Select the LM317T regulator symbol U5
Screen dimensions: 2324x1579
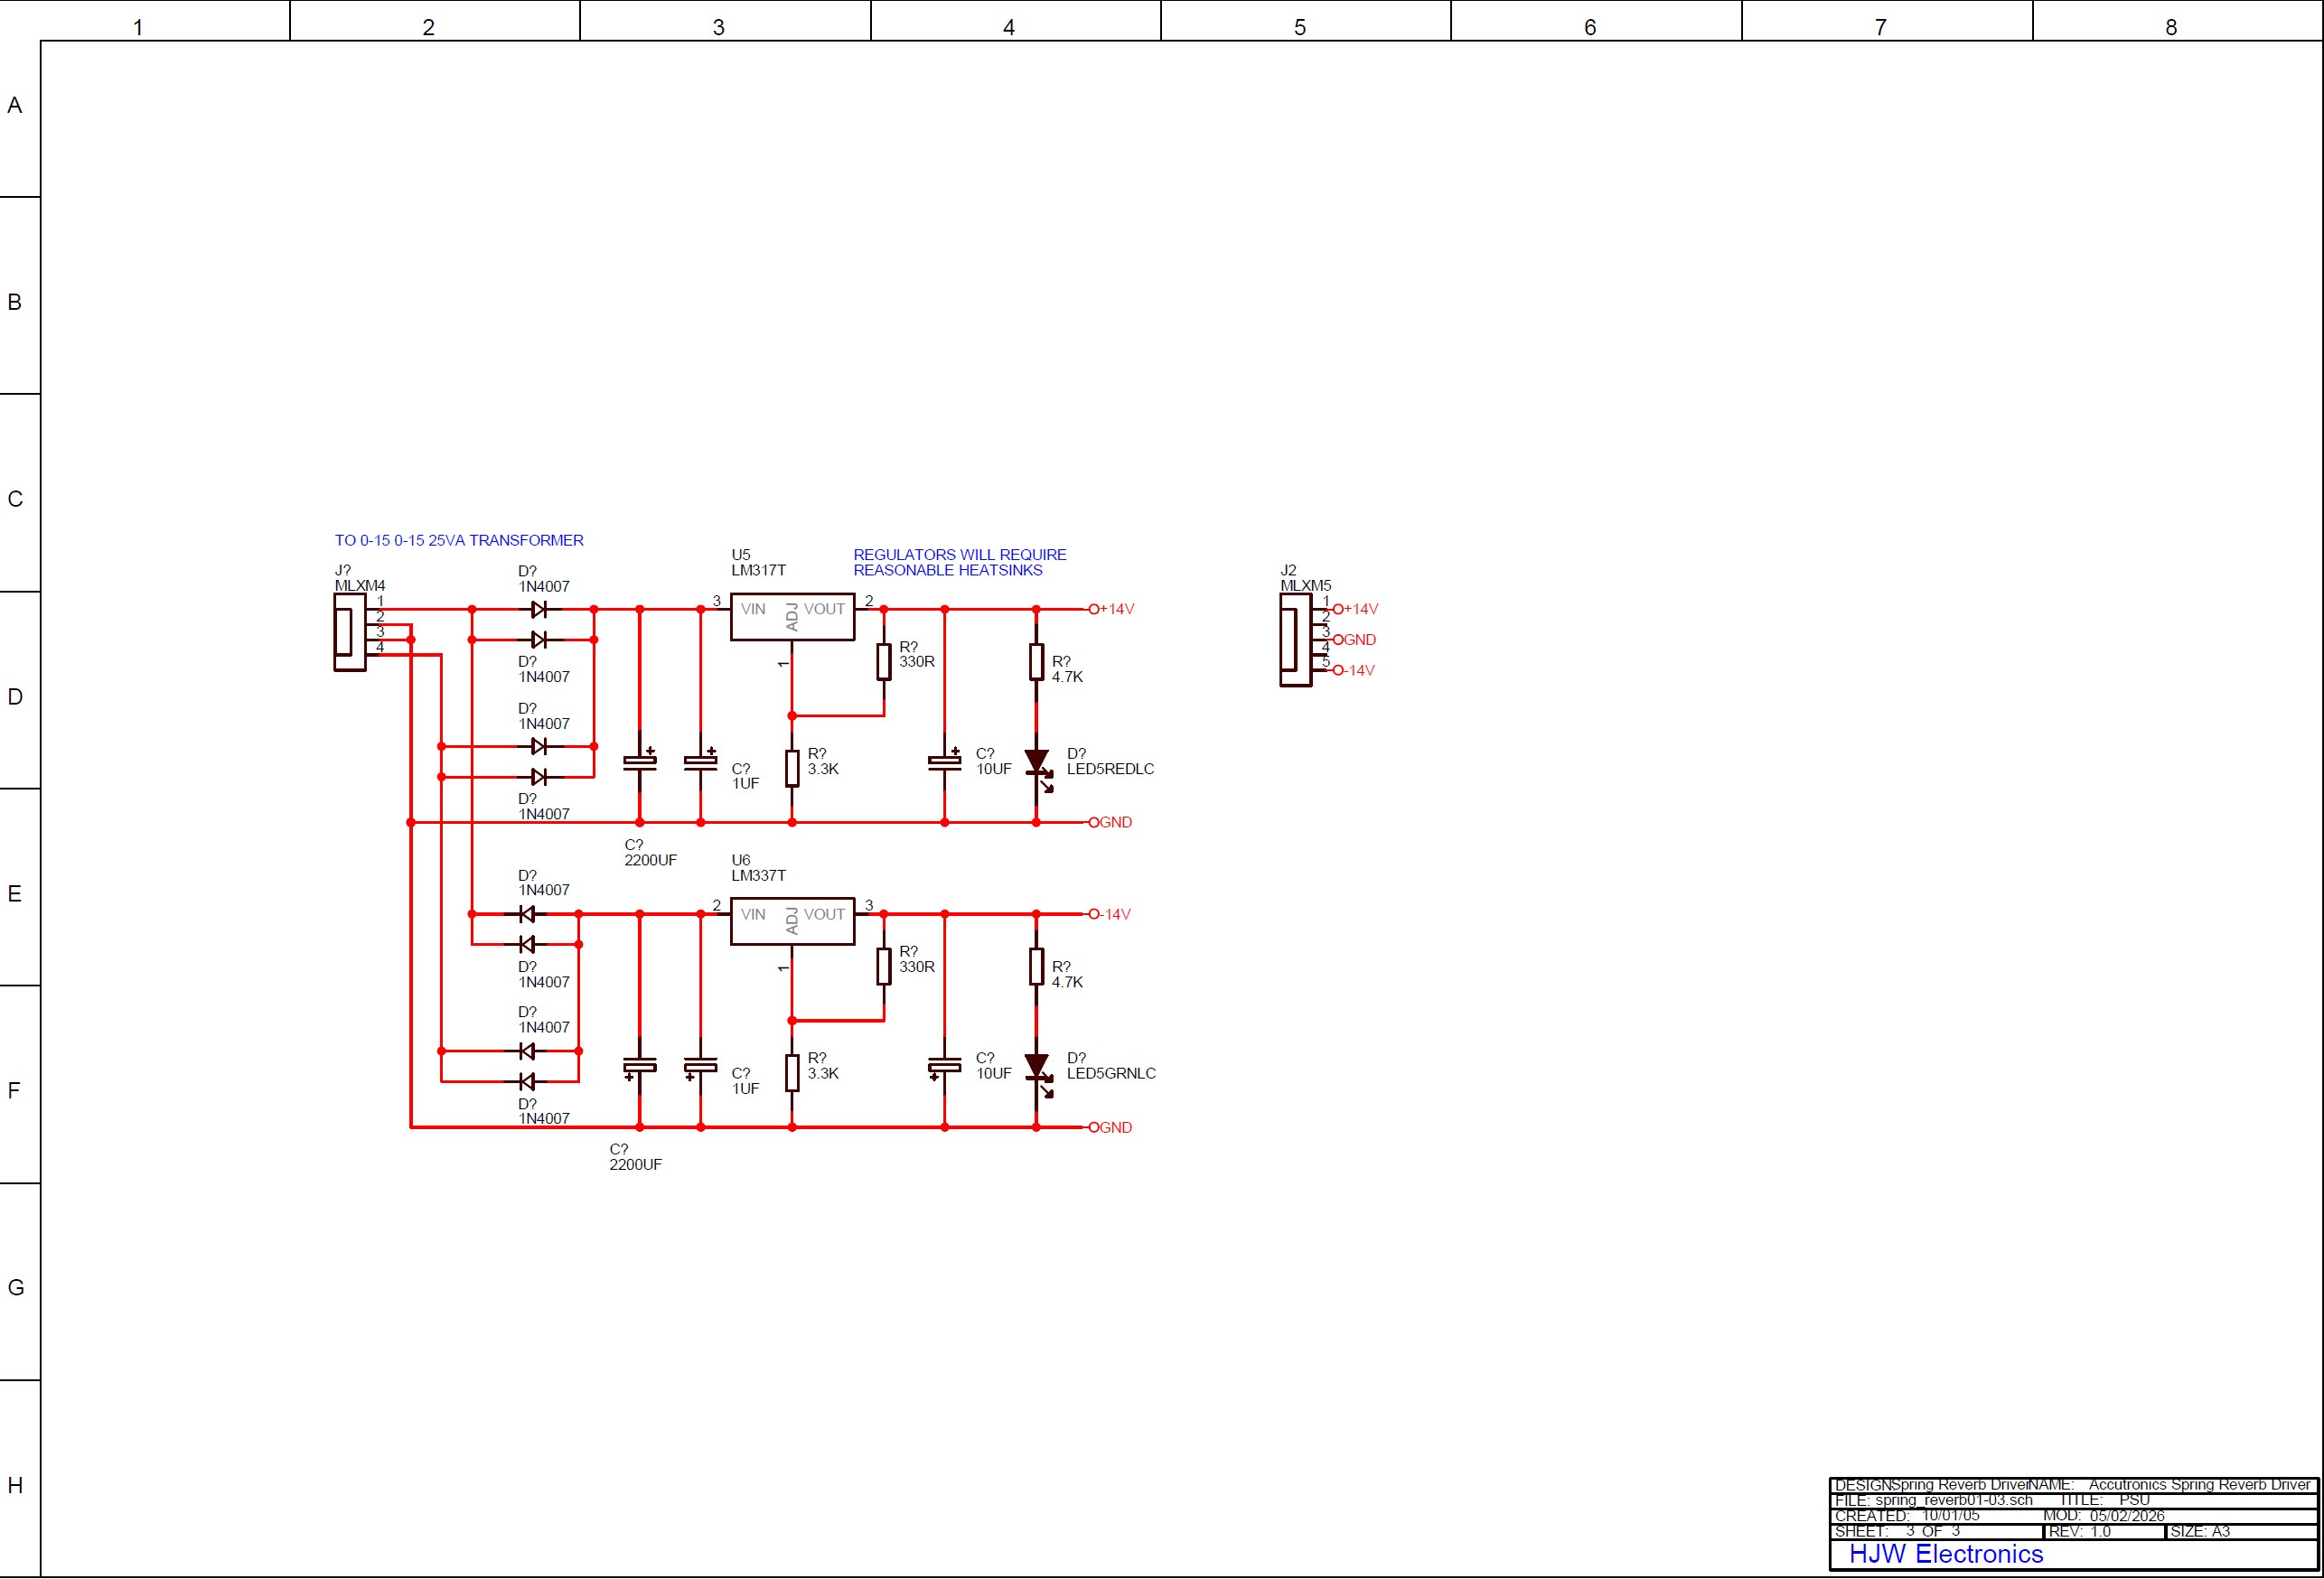click(x=793, y=616)
